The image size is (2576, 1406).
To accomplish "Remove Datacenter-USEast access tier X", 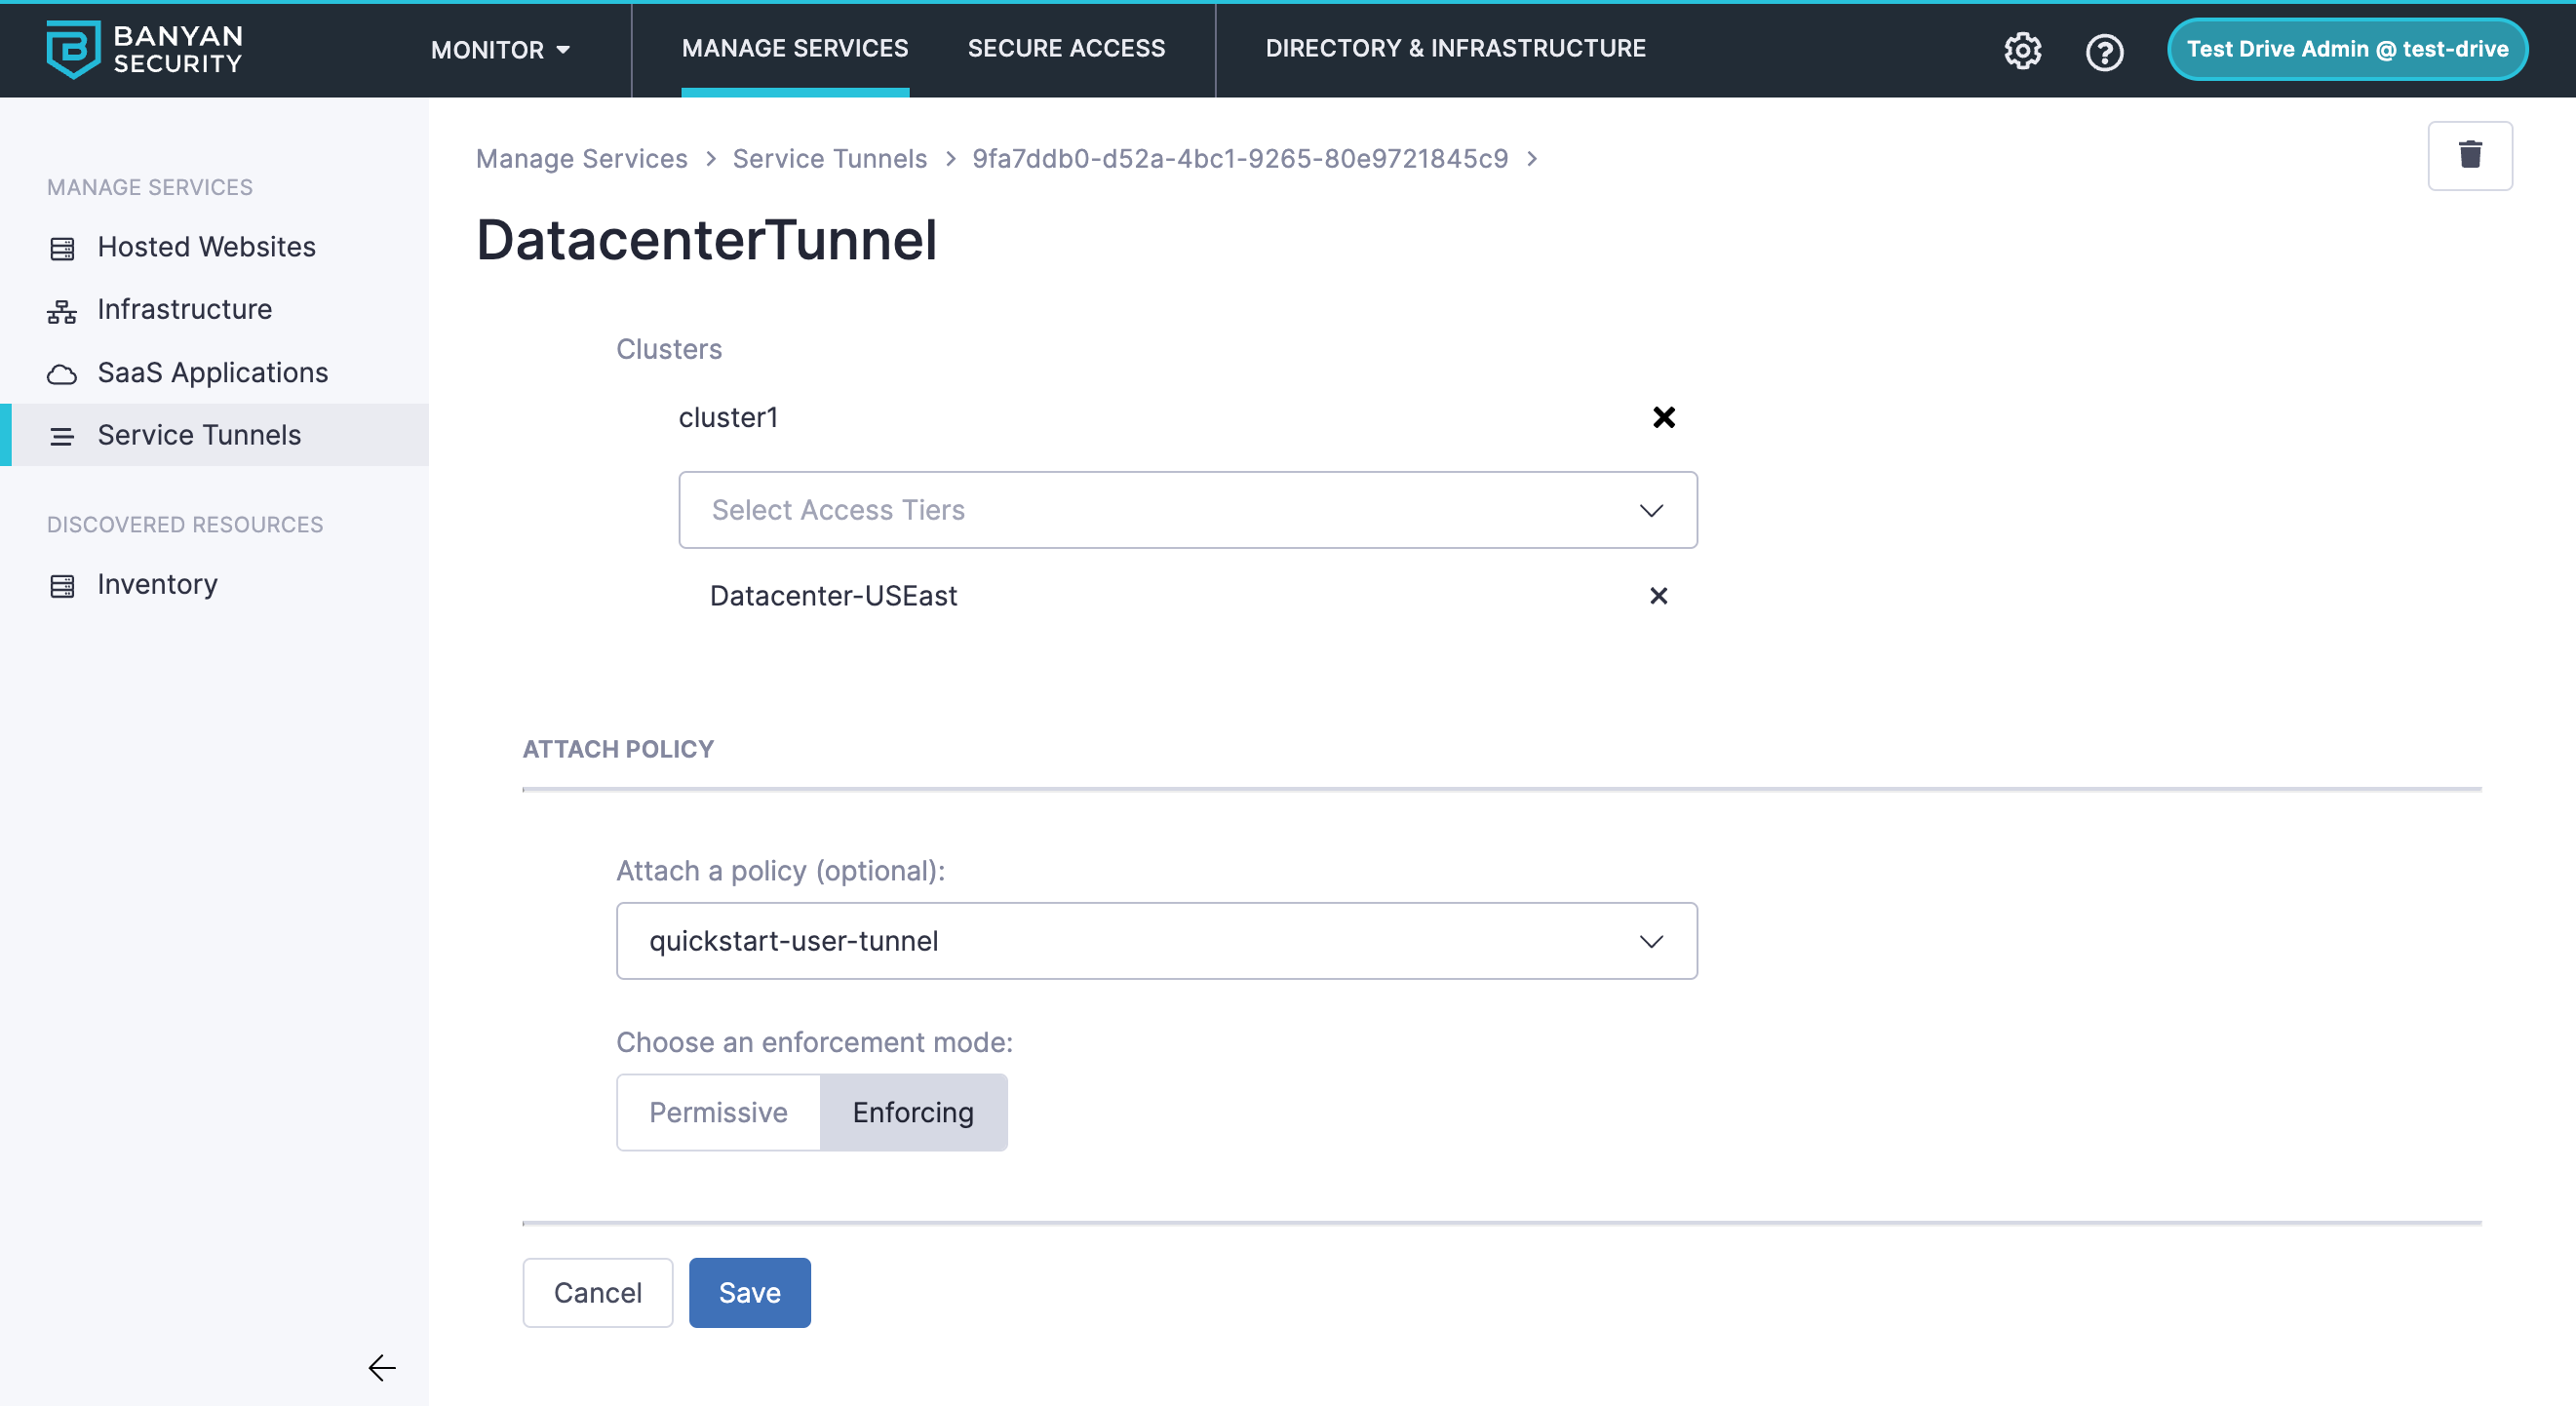I will click(1658, 596).
